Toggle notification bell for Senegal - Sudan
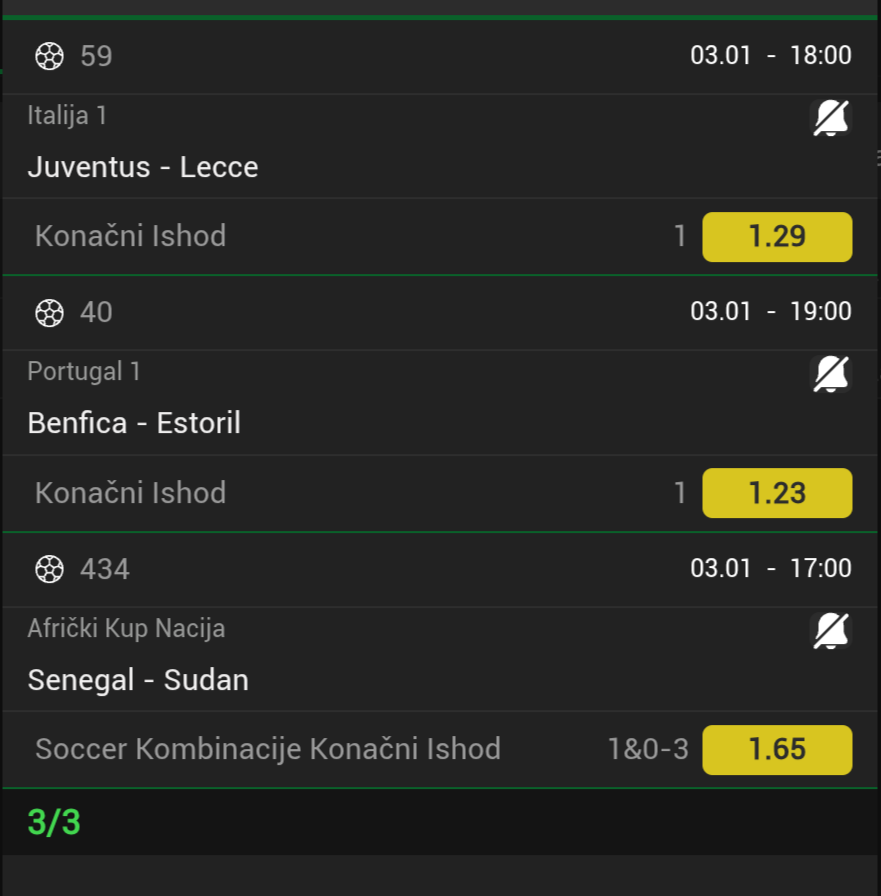 pyautogui.click(x=830, y=631)
